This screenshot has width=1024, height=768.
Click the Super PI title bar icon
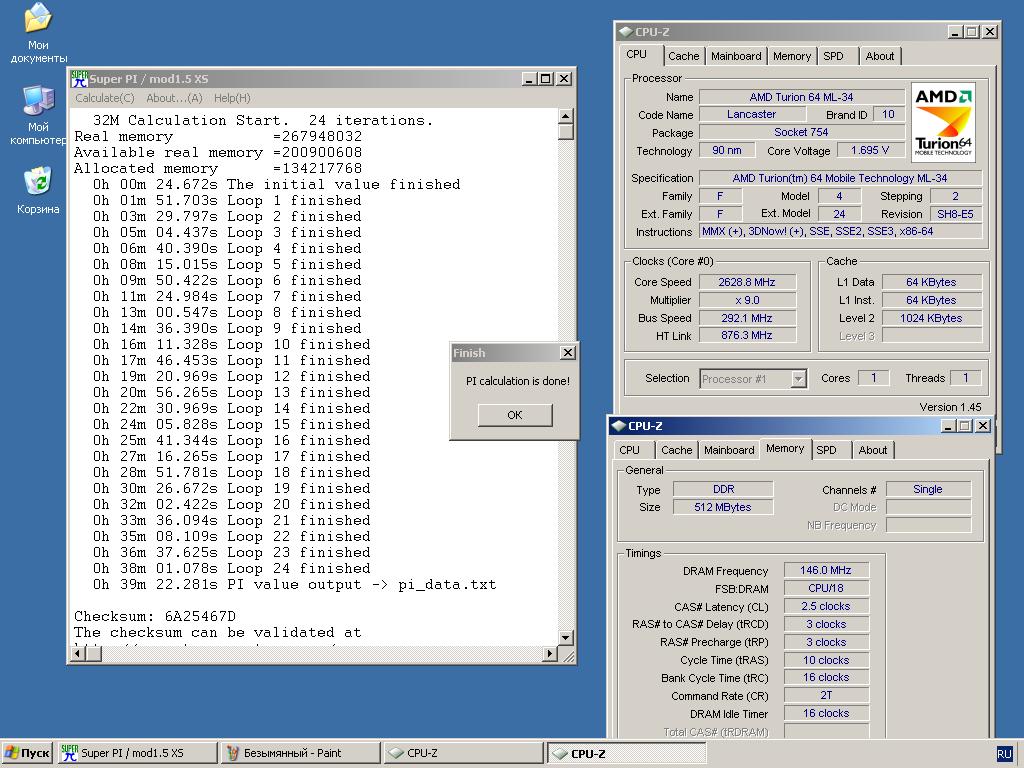pos(80,79)
